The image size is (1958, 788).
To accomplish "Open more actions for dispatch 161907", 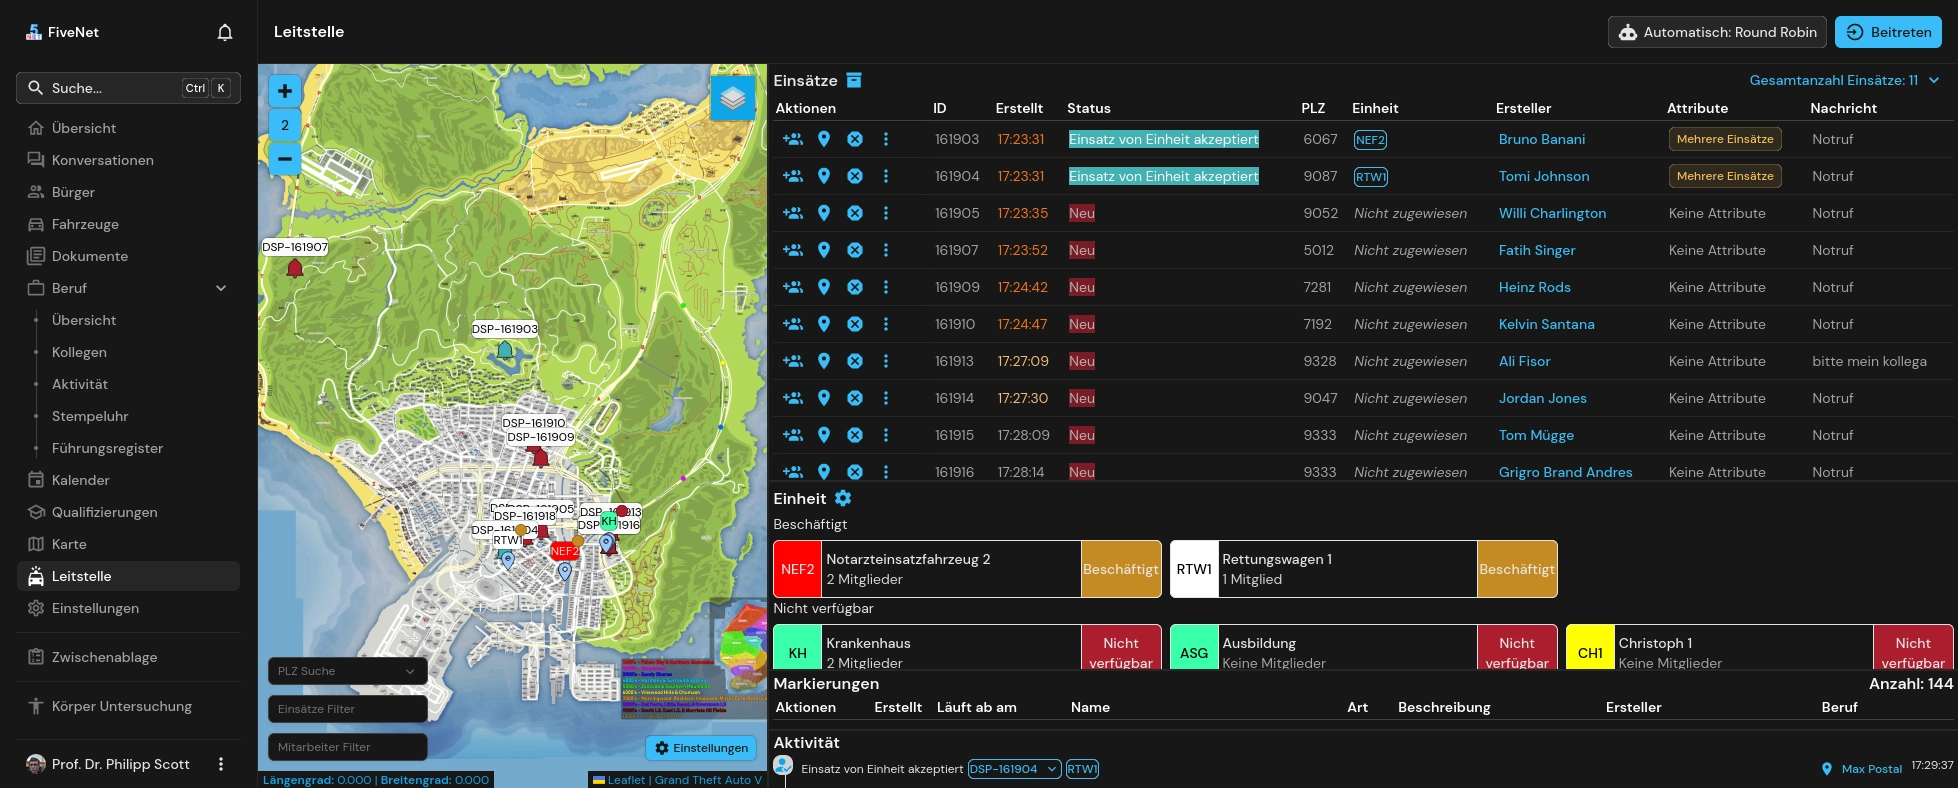I will (x=886, y=250).
